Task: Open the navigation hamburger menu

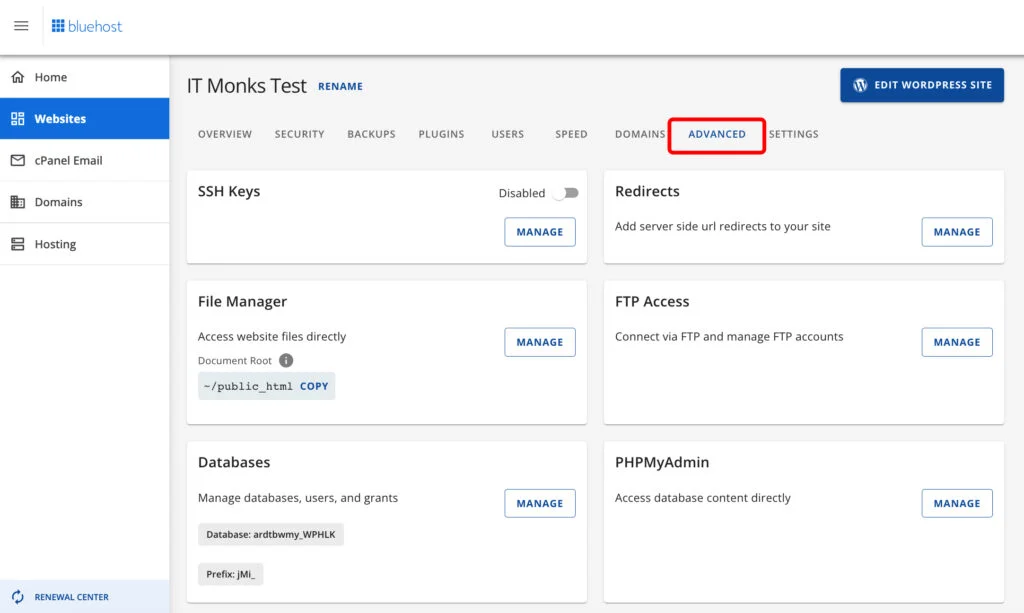Action: pos(21,26)
